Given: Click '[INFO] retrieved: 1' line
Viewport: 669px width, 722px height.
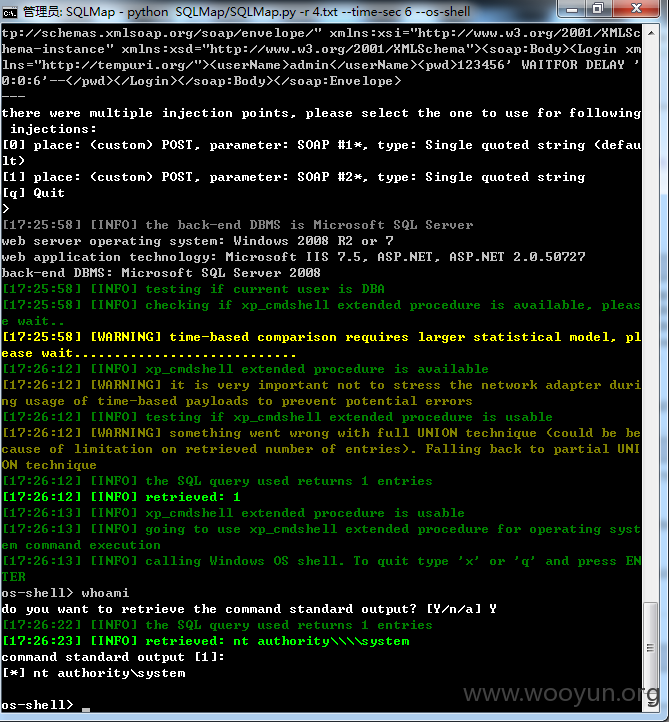Looking at the screenshot, I should pyautogui.click(x=122, y=497).
